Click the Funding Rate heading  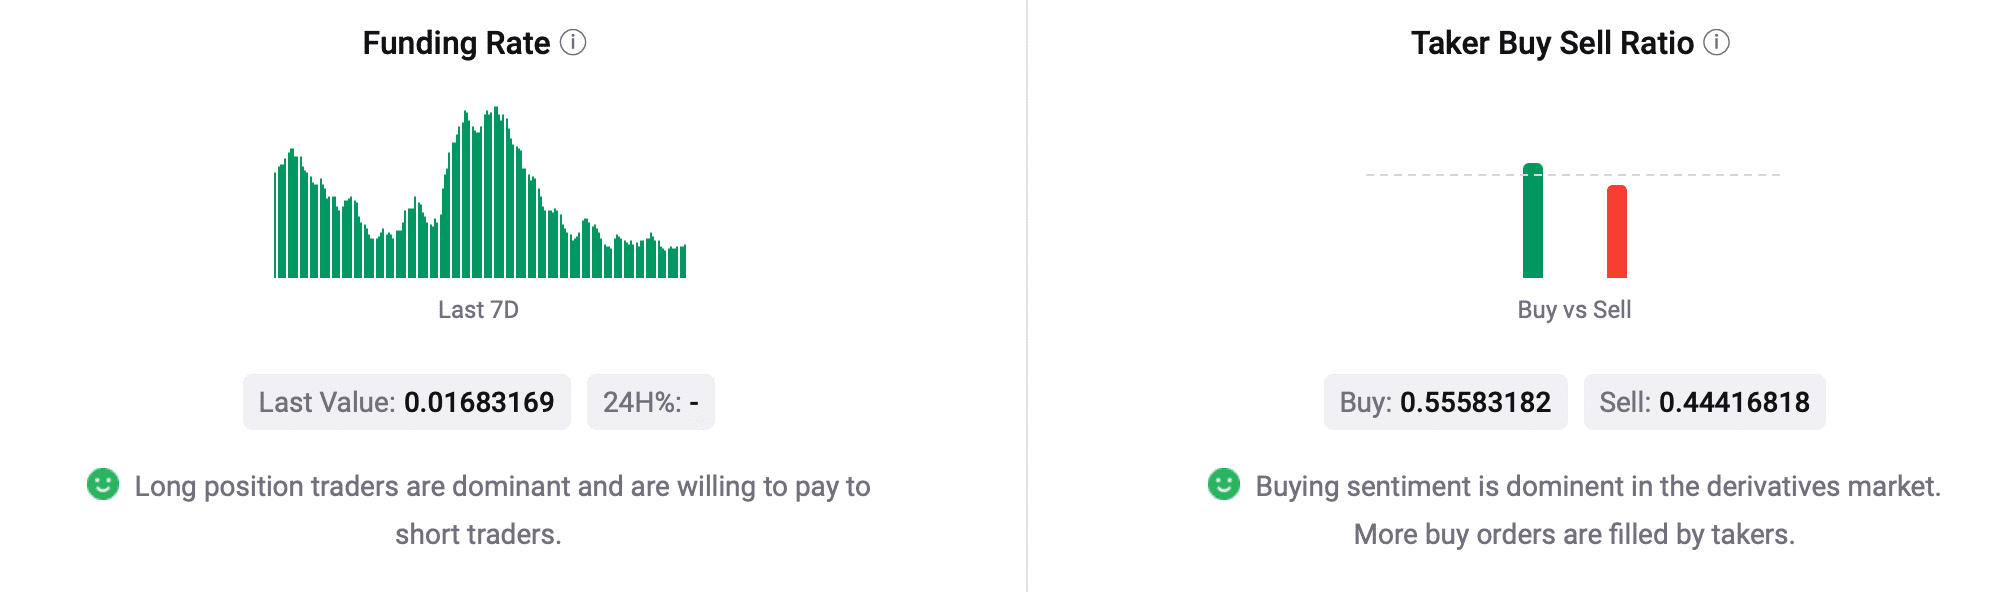pyautogui.click(x=456, y=43)
